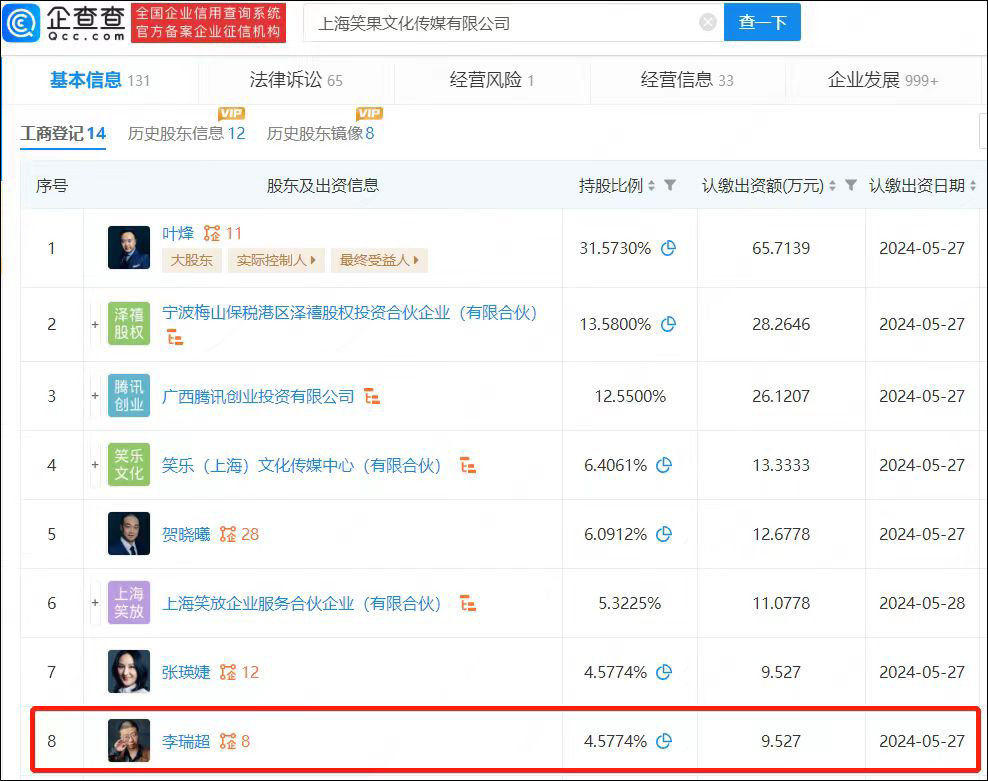Expand row 2 泽禧股权 plus sign

95,324
